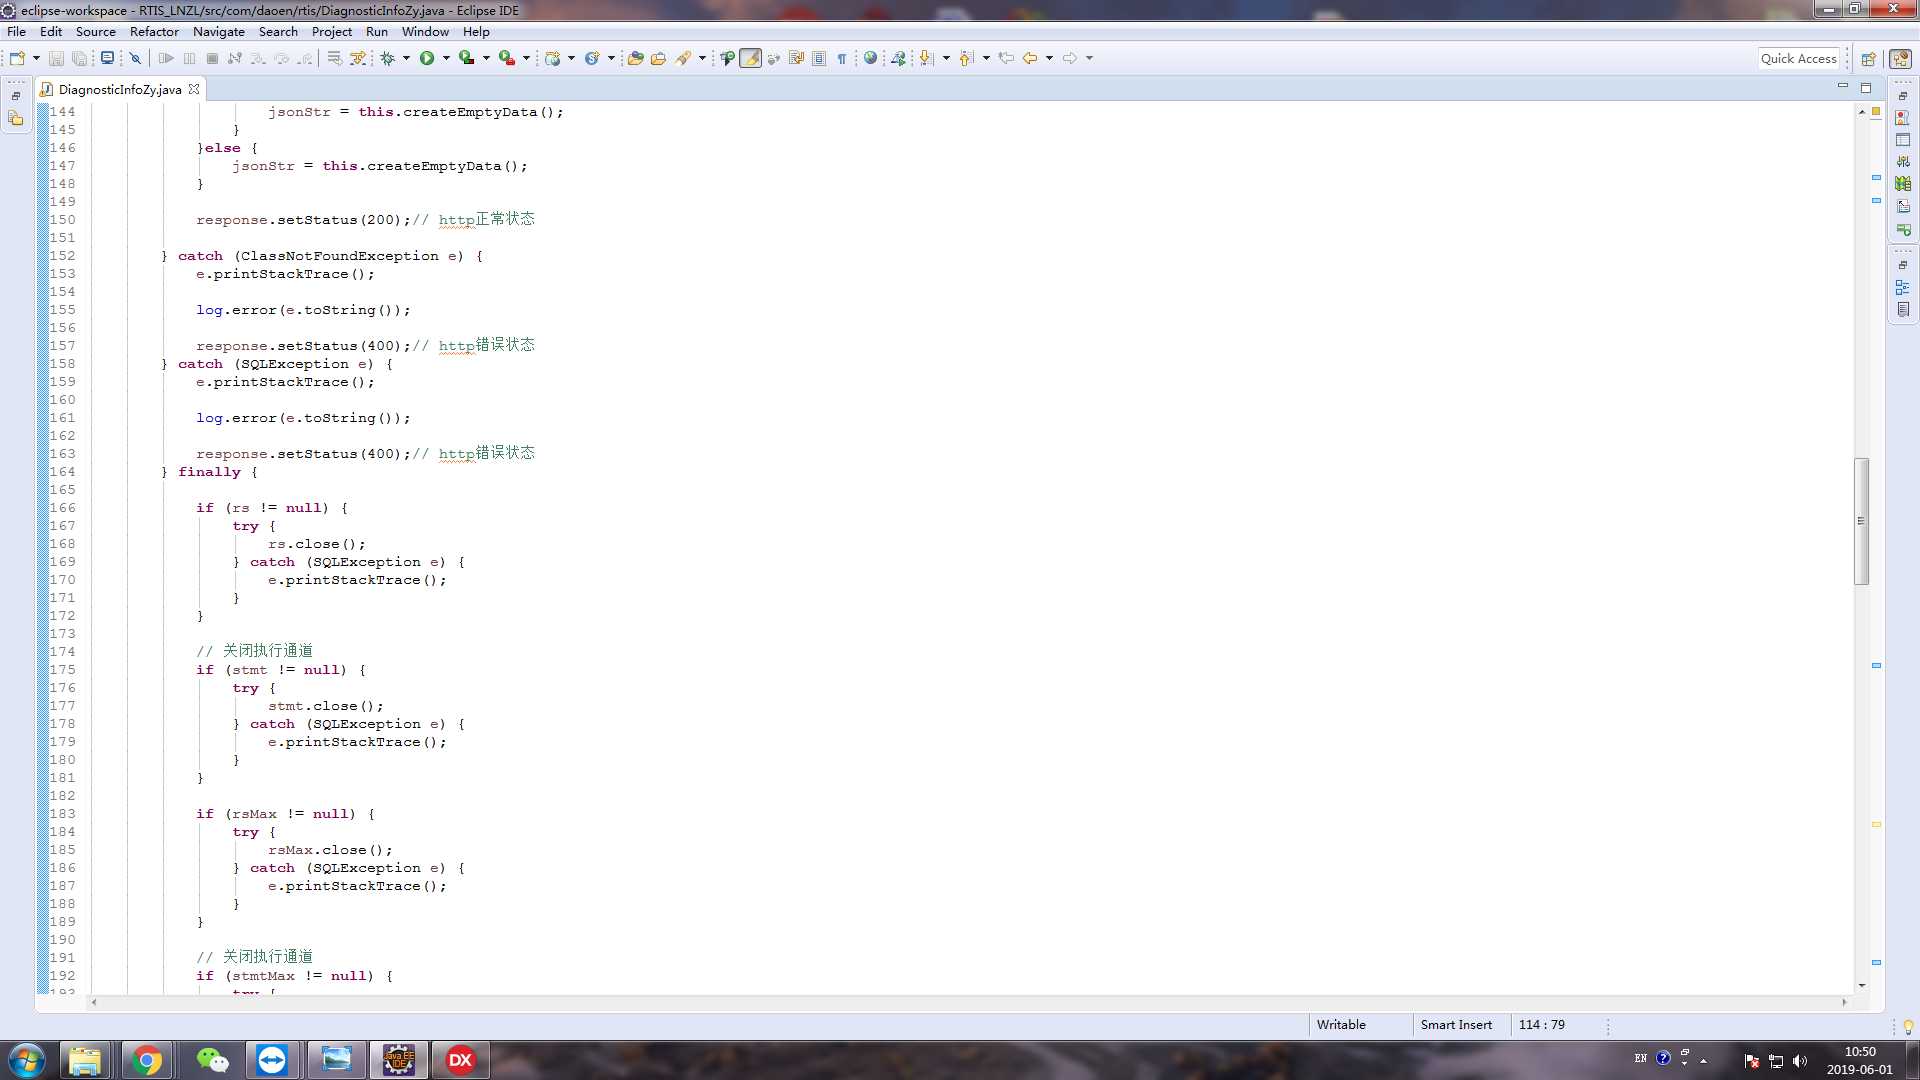Click the Coverage run icon
Viewport: 1920px width, 1080px height.
[x=466, y=58]
